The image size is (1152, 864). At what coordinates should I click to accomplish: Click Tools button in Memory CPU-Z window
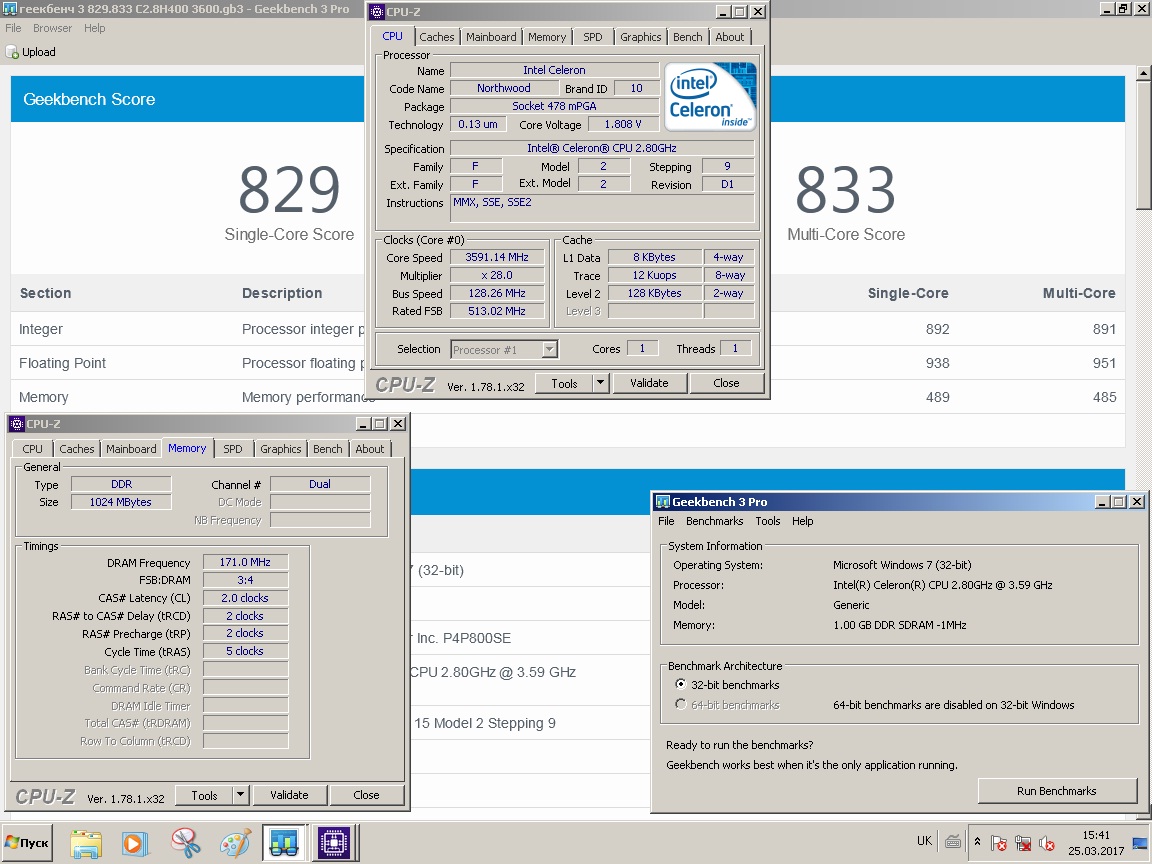click(x=204, y=795)
